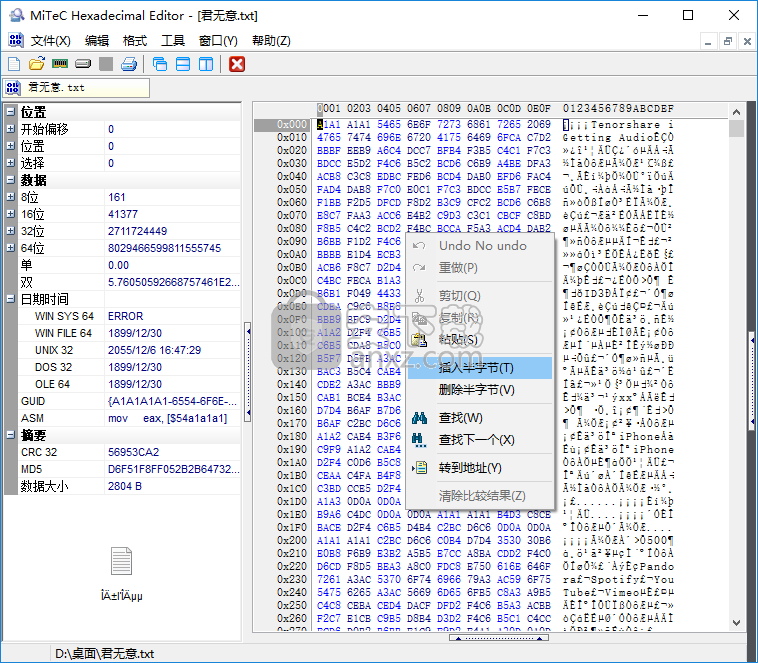Open the 文件(X) menu

point(50,41)
